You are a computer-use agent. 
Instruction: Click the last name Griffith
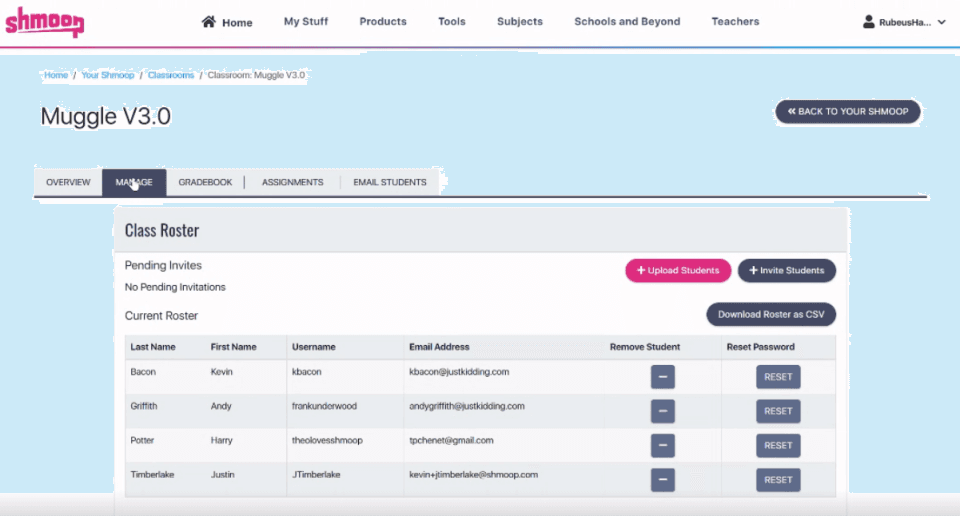tap(143, 406)
